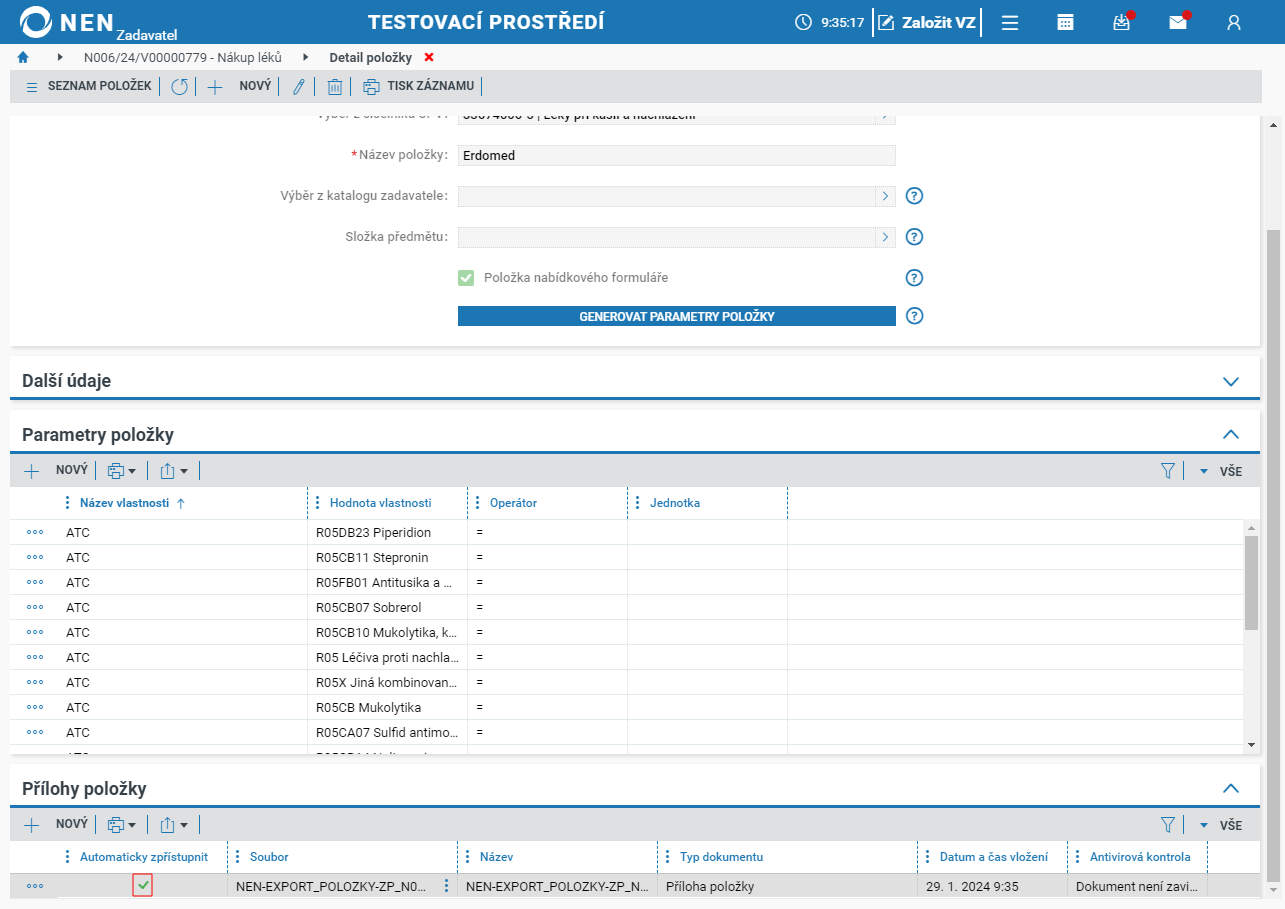Open filter icon in Parametry položky

pos(1167,471)
